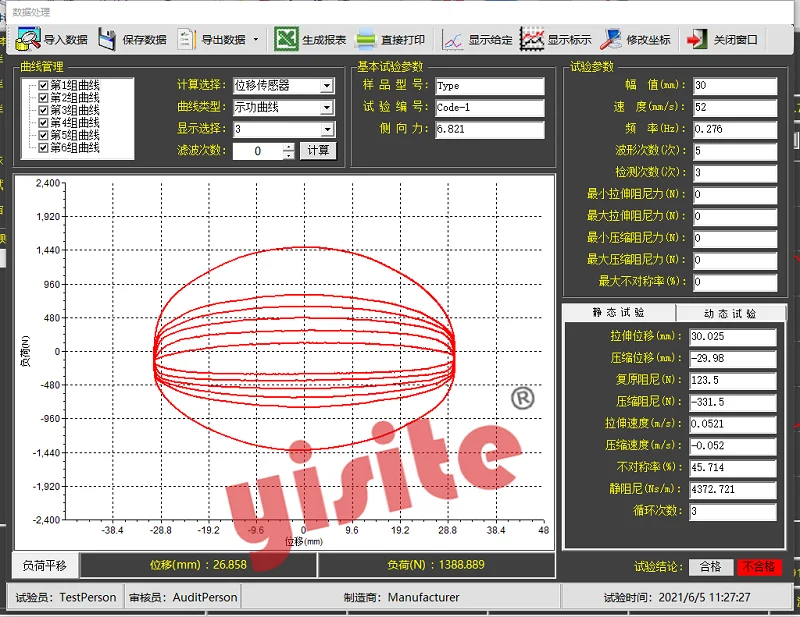Image resolution: width=800 pixels, height=617 pixels.
Task: Click the 试验时间 2021/6/5 status entry
Action: pos(677,598)
